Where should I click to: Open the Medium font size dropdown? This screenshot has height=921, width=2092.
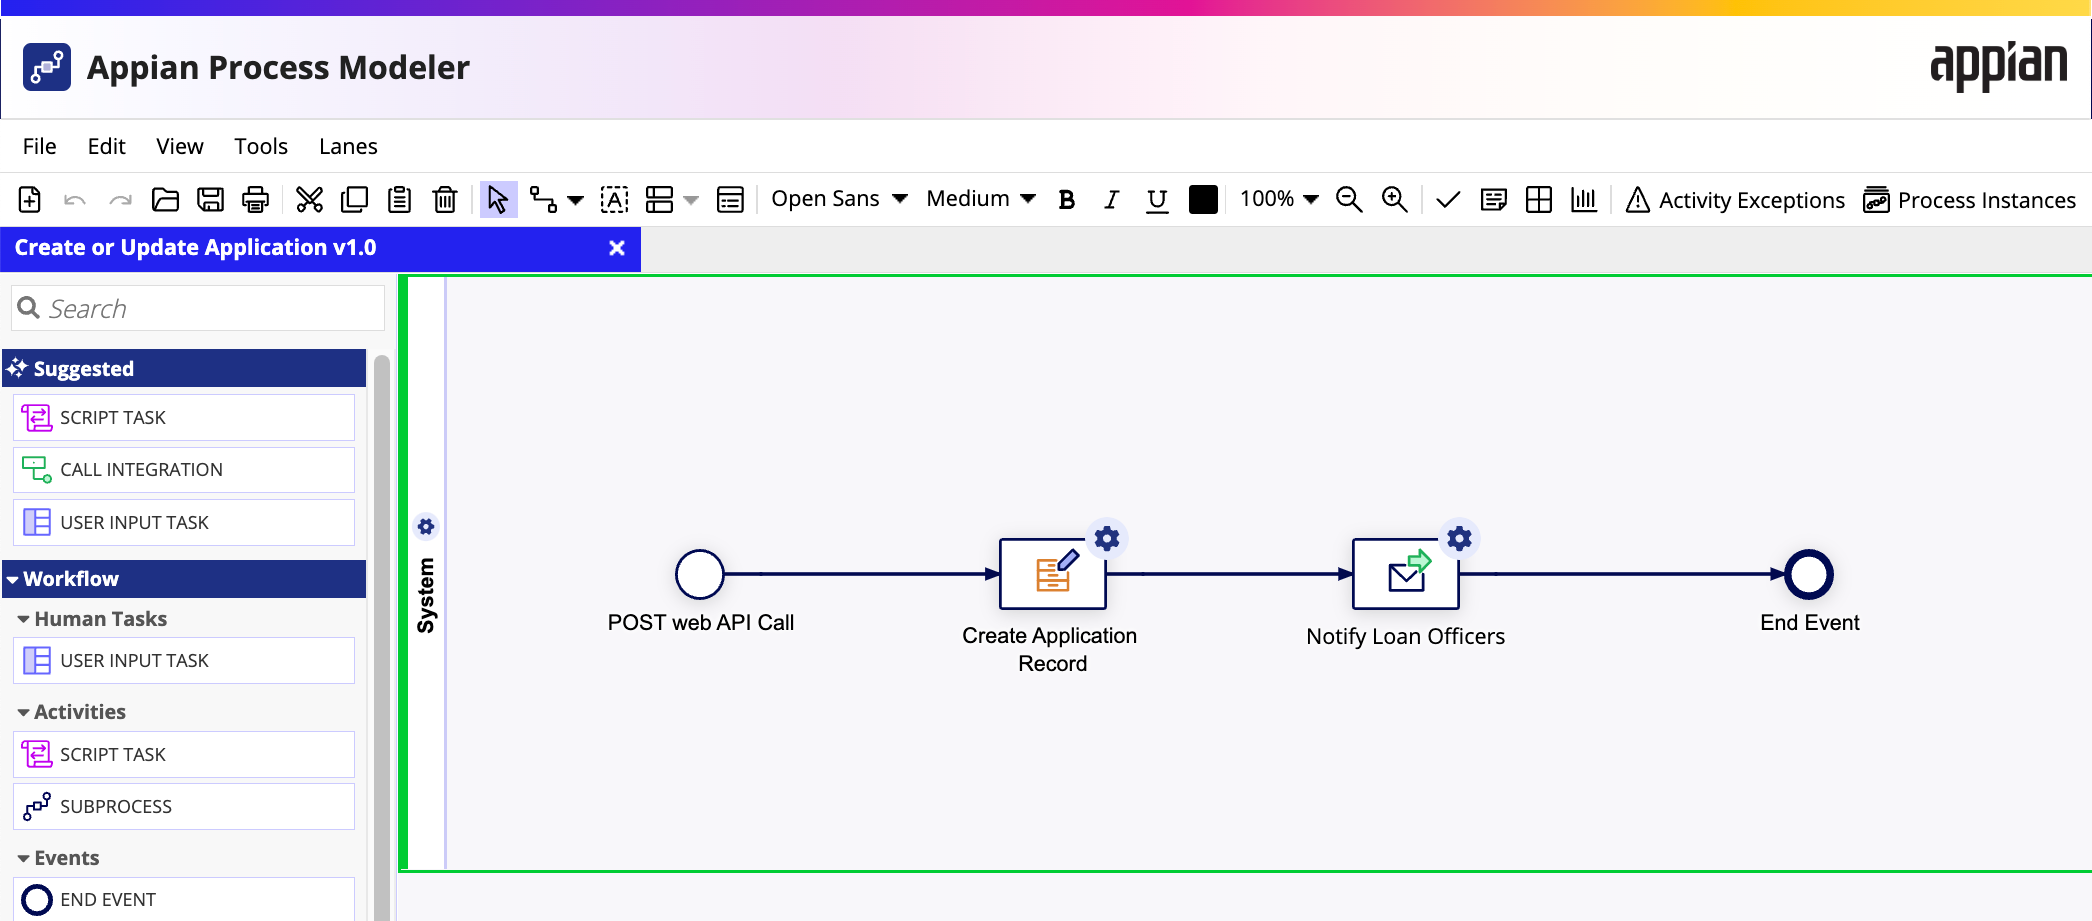tap(981, 199)
